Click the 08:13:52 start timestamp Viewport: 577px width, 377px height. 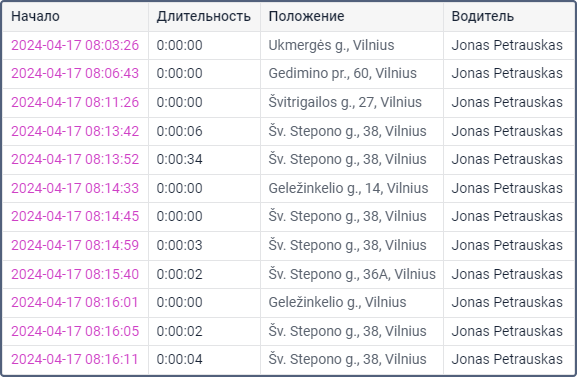[75, 159]
